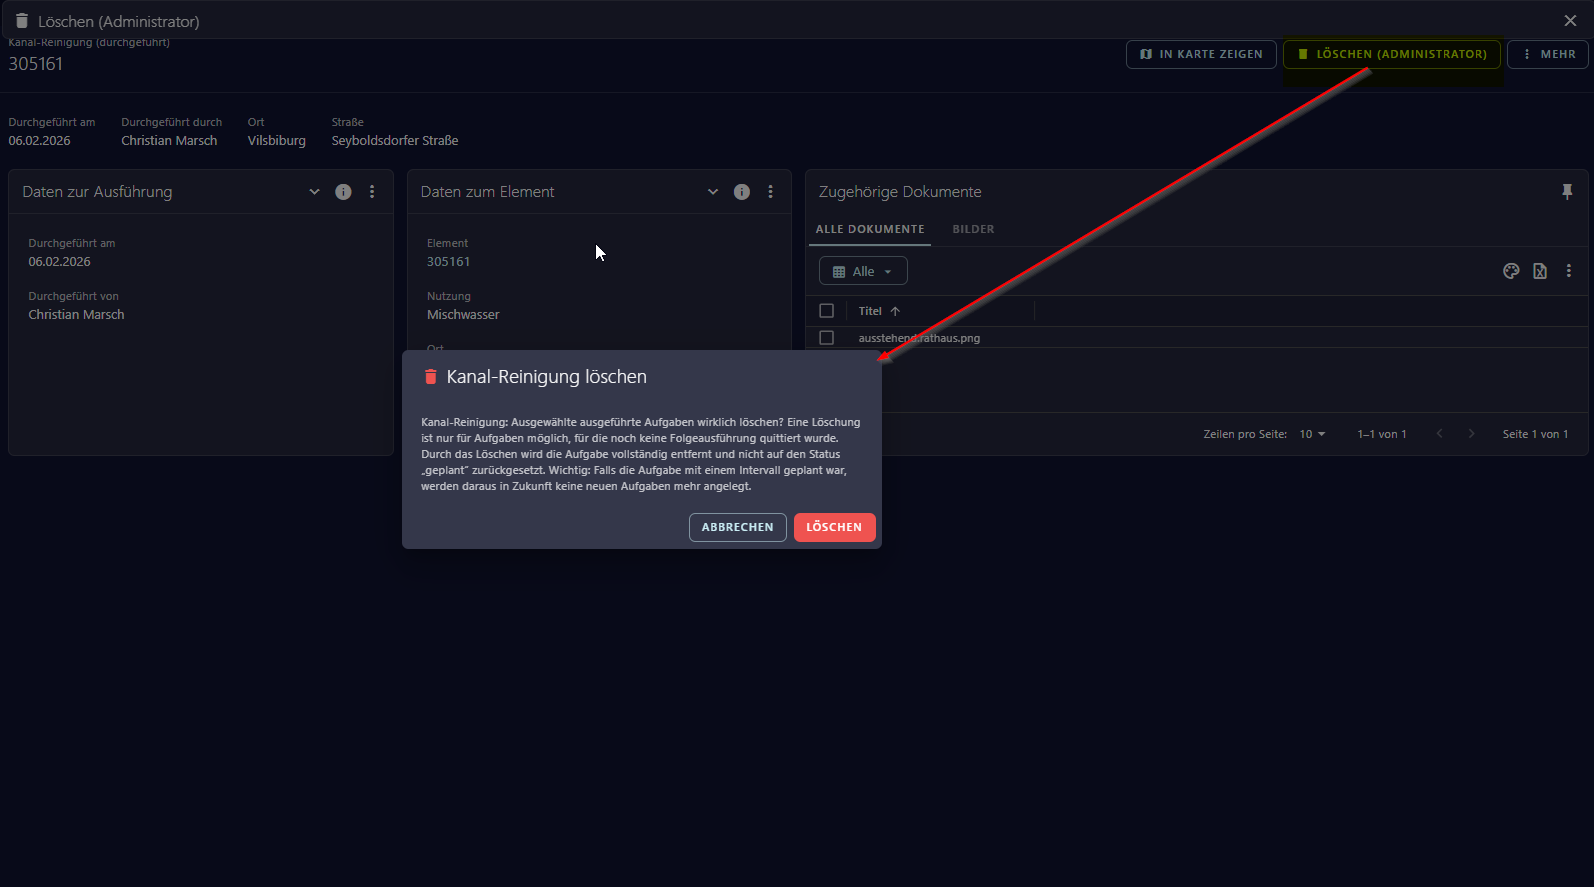Show info for Daten zum Element
Viewport: 1594px width, 887px height.
coord(742,192)
